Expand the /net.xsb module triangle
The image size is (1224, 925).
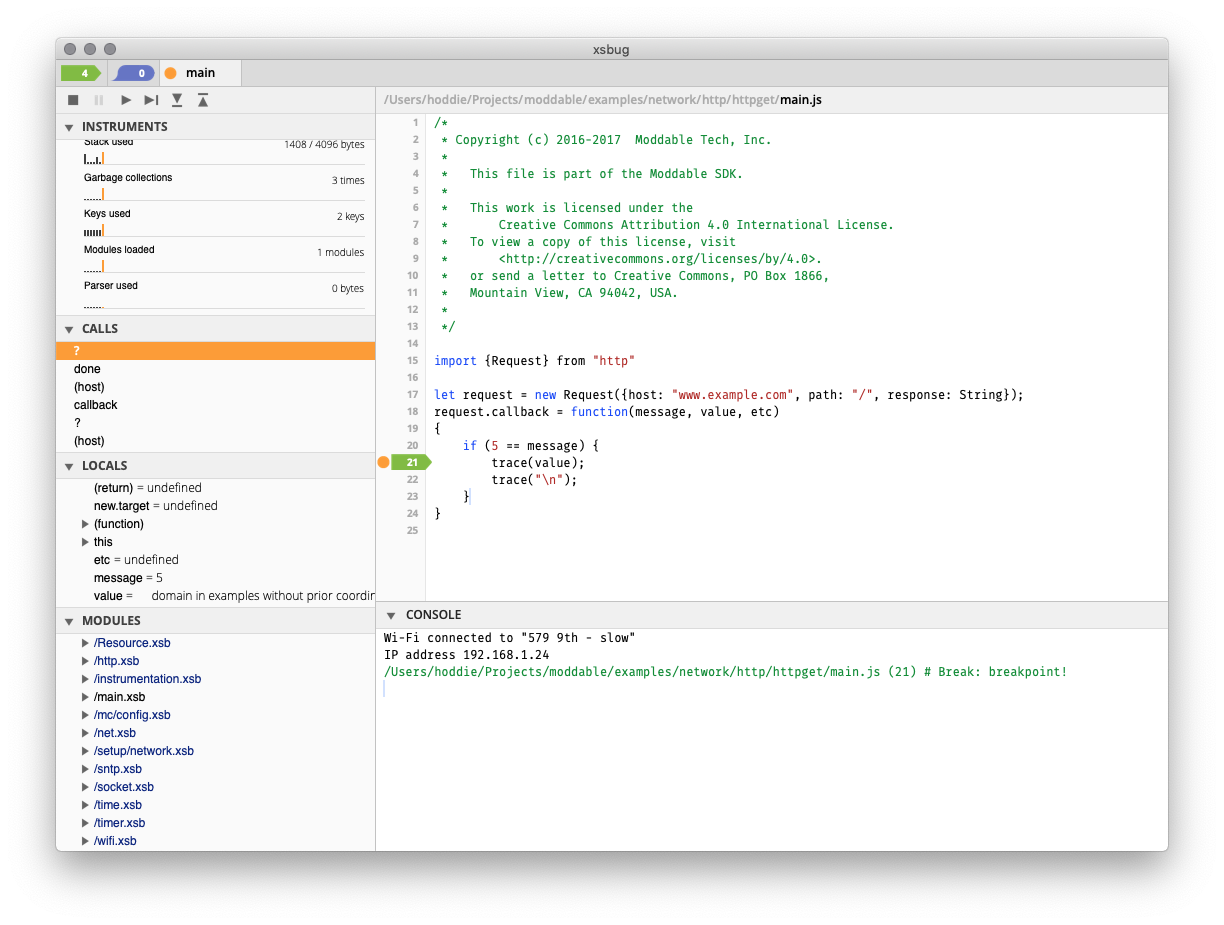click(x=85, y=733)
